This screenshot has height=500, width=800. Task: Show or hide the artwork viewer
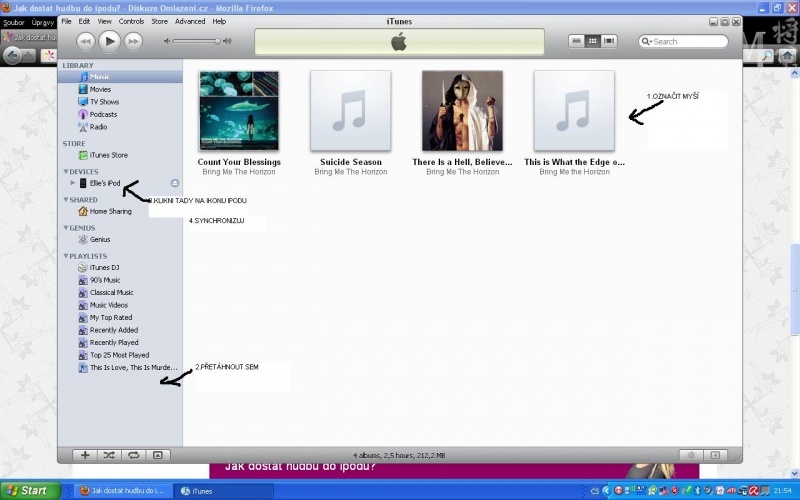[x=156, y=455]
